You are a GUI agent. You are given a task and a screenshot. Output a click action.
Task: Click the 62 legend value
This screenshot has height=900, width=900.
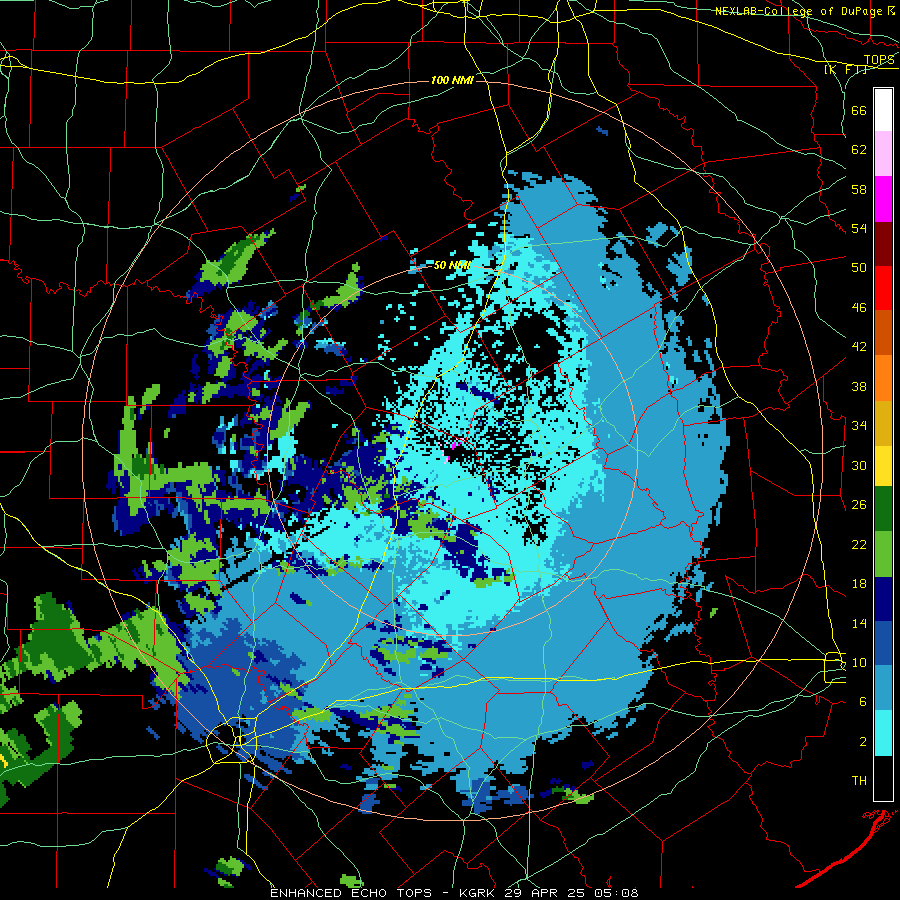859,150
